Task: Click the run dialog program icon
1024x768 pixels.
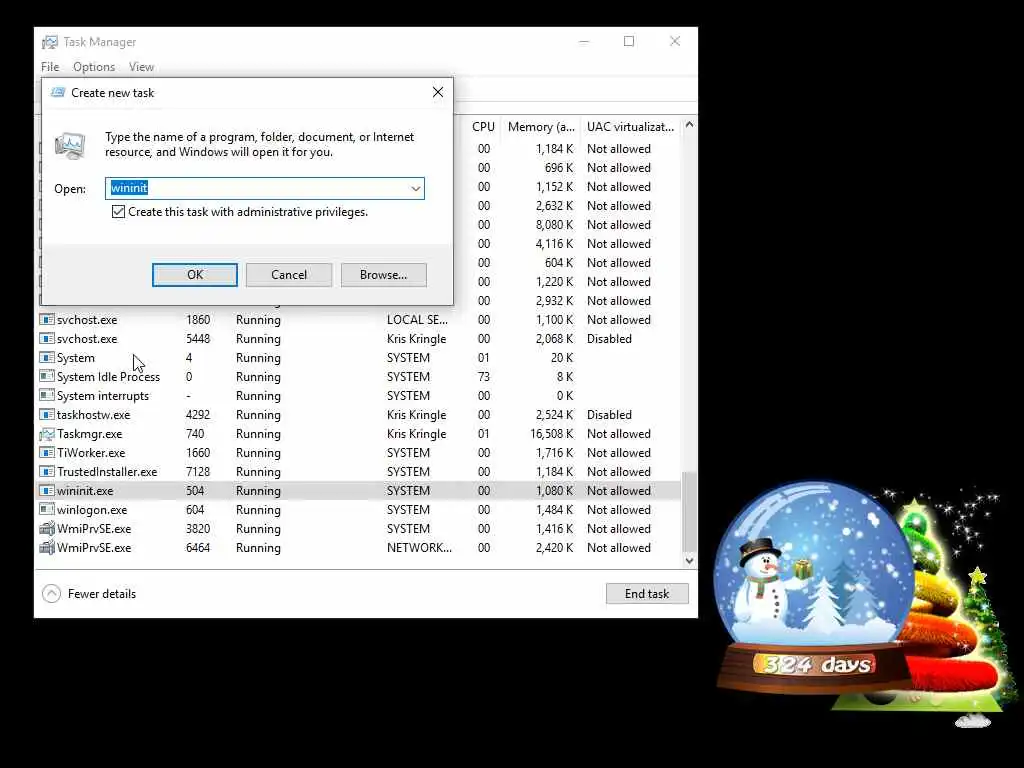Action: point(70,146)
